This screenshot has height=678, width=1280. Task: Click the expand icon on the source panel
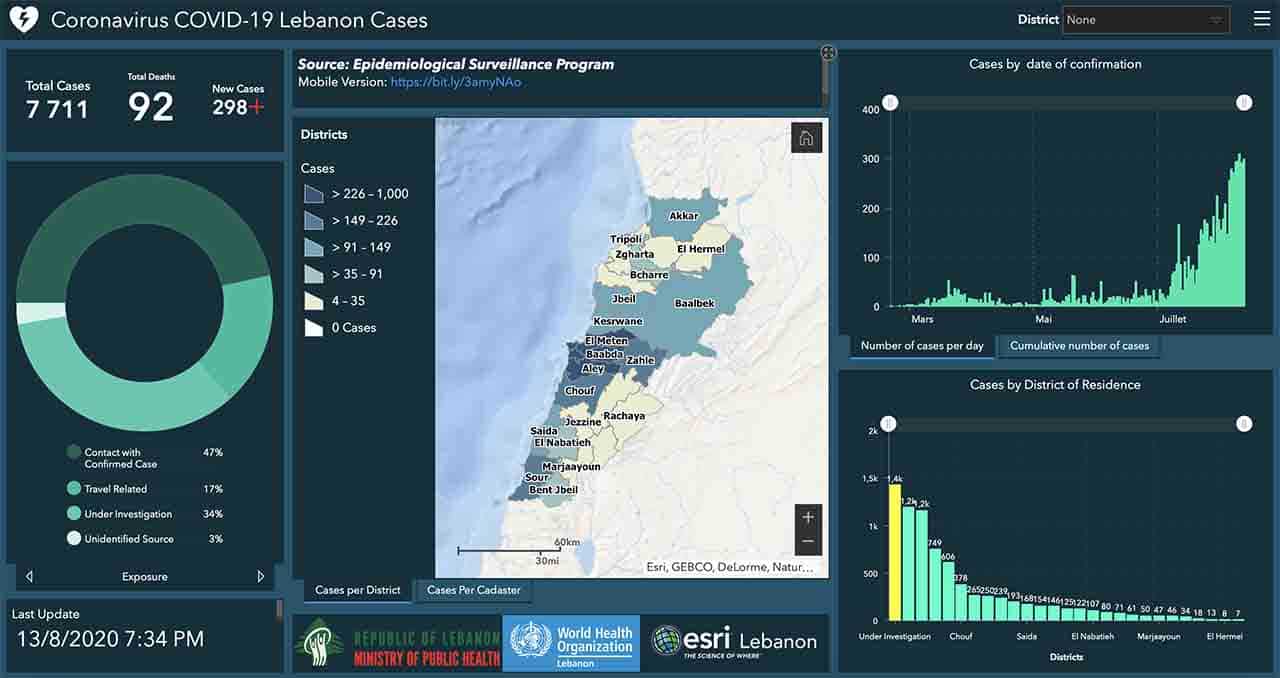pyautogui.click(x=828, y=53)
